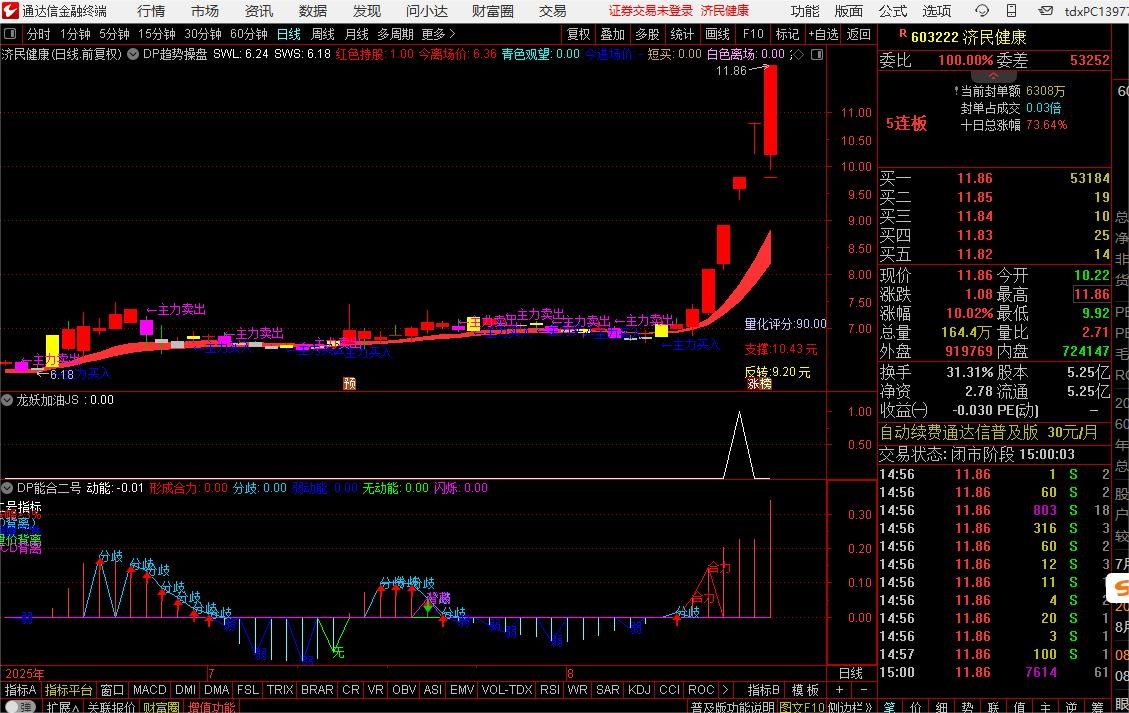
Task: Open the 更多 periods dropdown
Action: [x=438, y=34]
